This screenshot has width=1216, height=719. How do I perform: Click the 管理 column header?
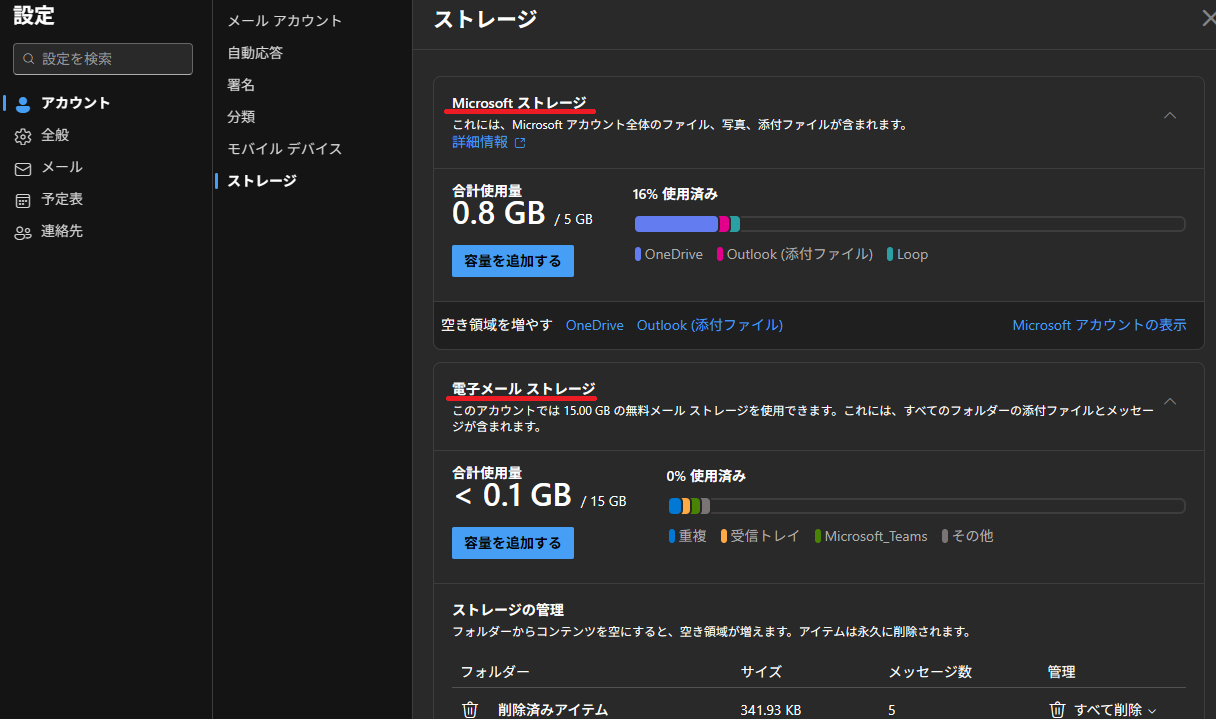tap(1061, 672)
